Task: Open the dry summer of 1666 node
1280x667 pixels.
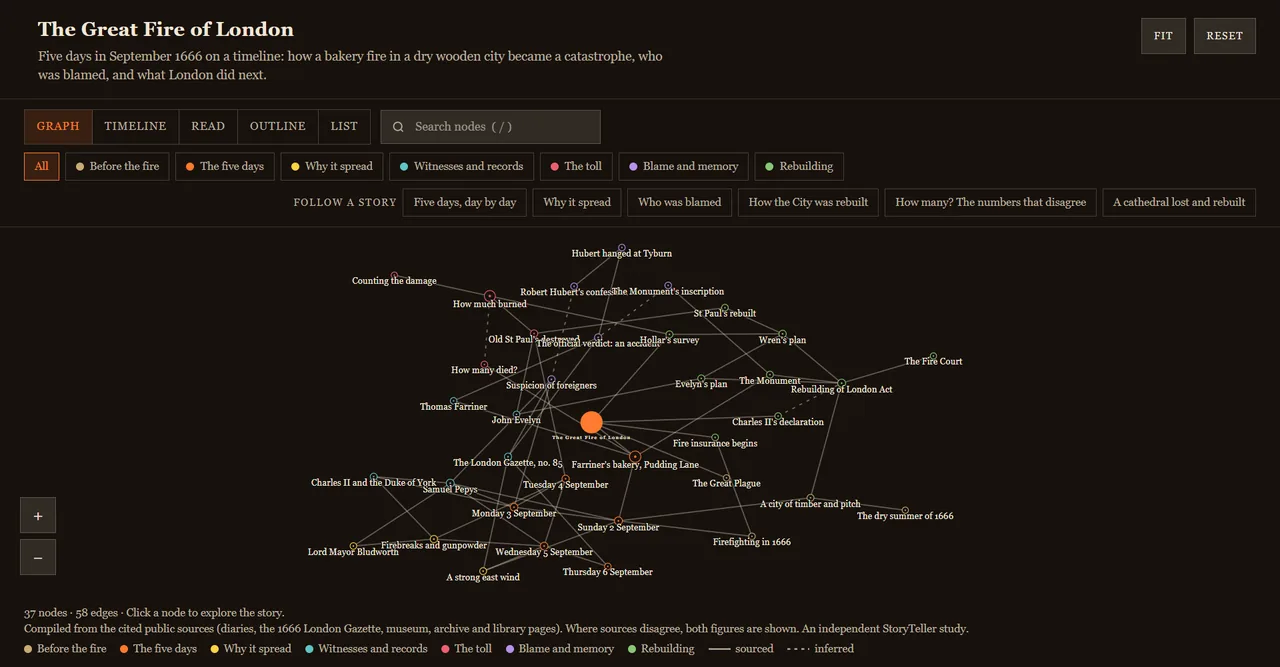Action: [x=905, y=510]
